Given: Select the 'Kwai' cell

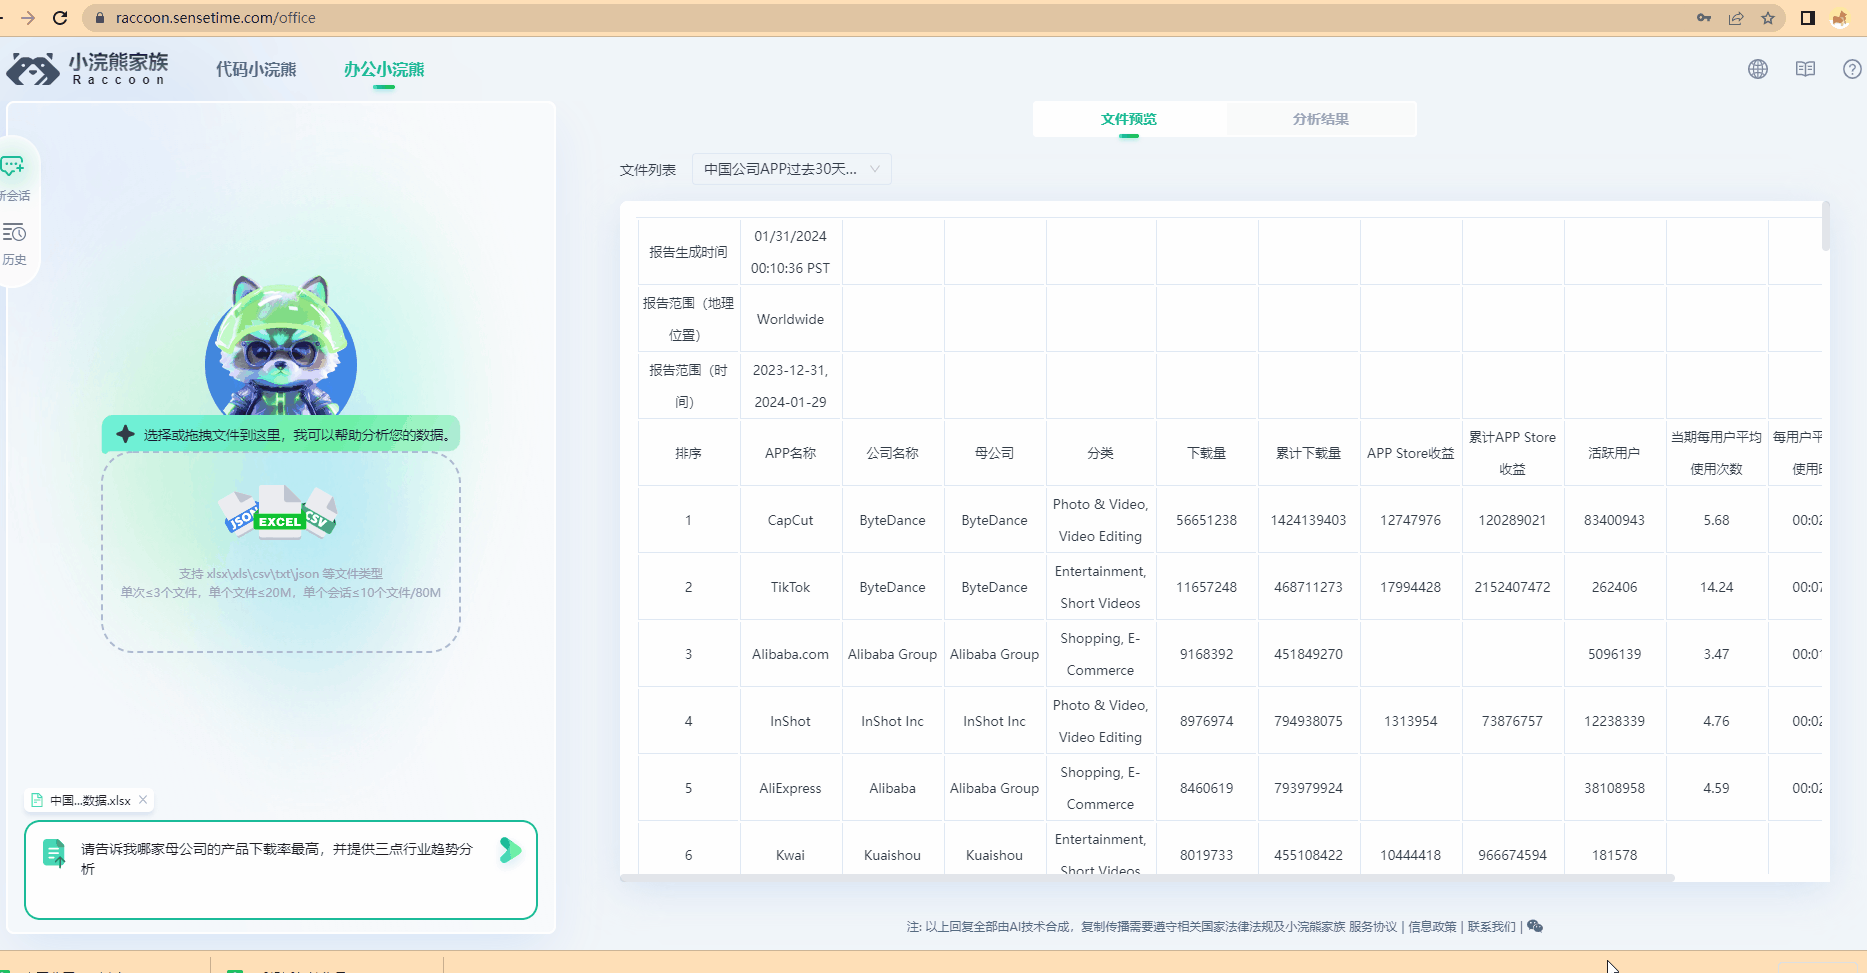Looking at the screenshot, I should (790, 855).
